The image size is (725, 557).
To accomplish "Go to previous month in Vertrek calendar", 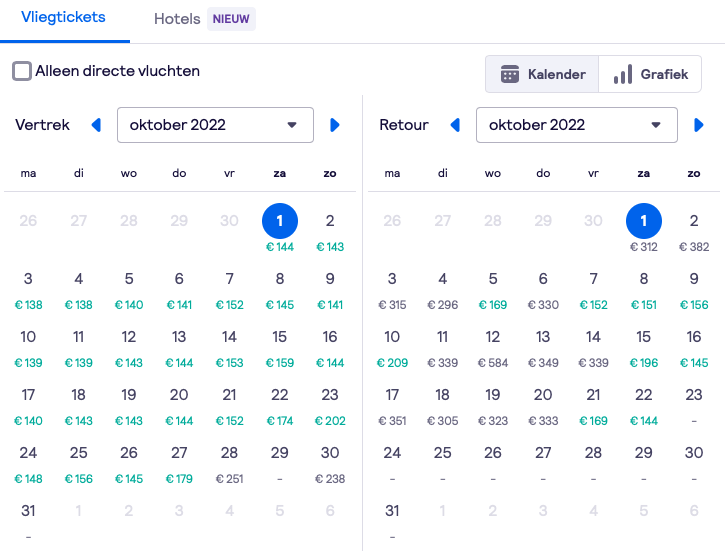I will tap(97, 125).
